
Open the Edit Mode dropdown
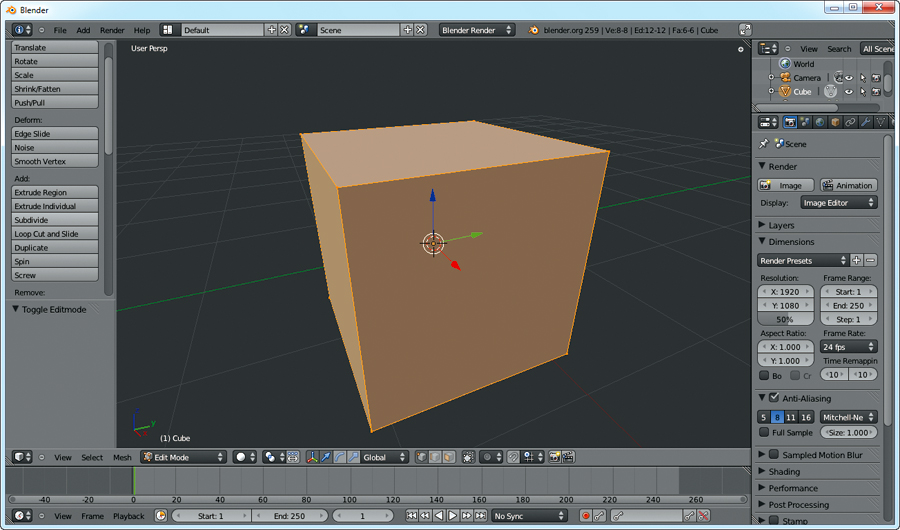(x=183, y=457)
